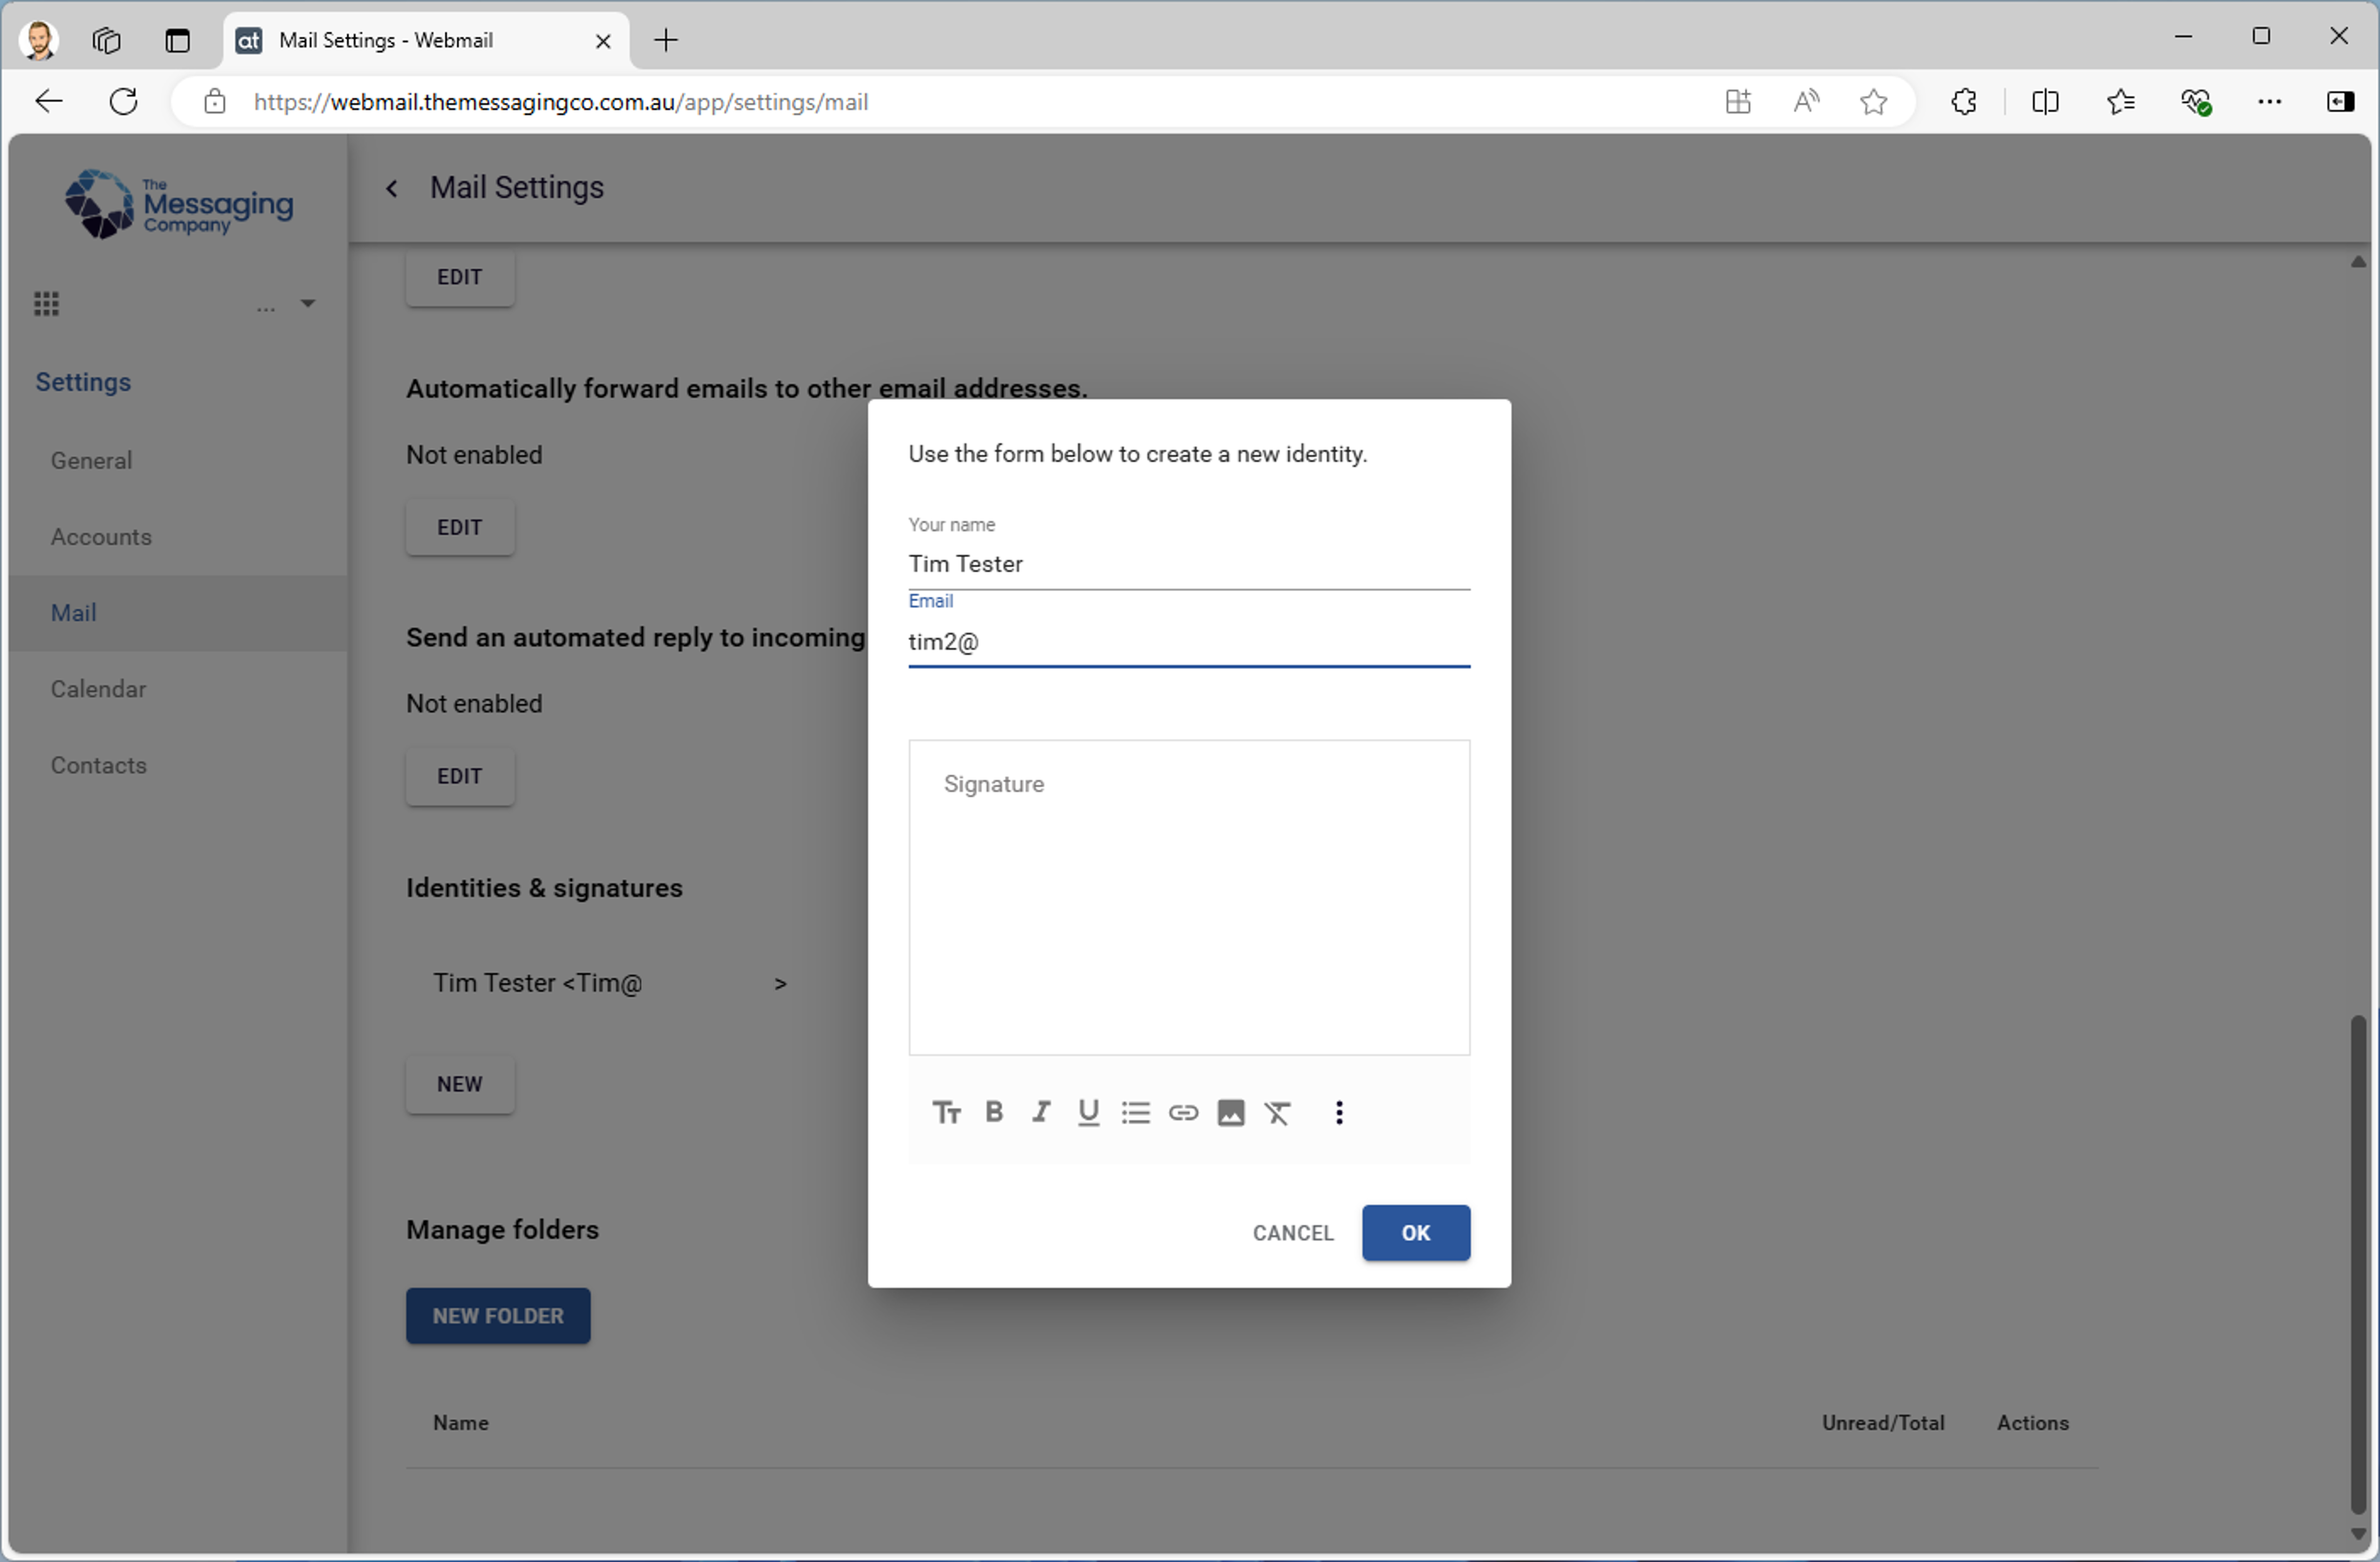Select the Tim Tester <Tim@ identity row

pyautogui.click(x=610, y=984)
